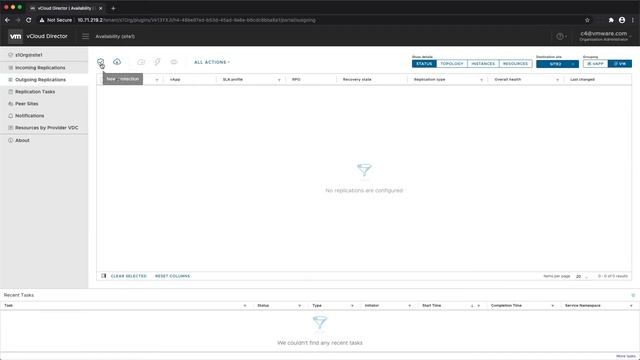640x360 pixels.
Task: Filter the first grid column beside vApp
Action: click(x=157, y=80)
